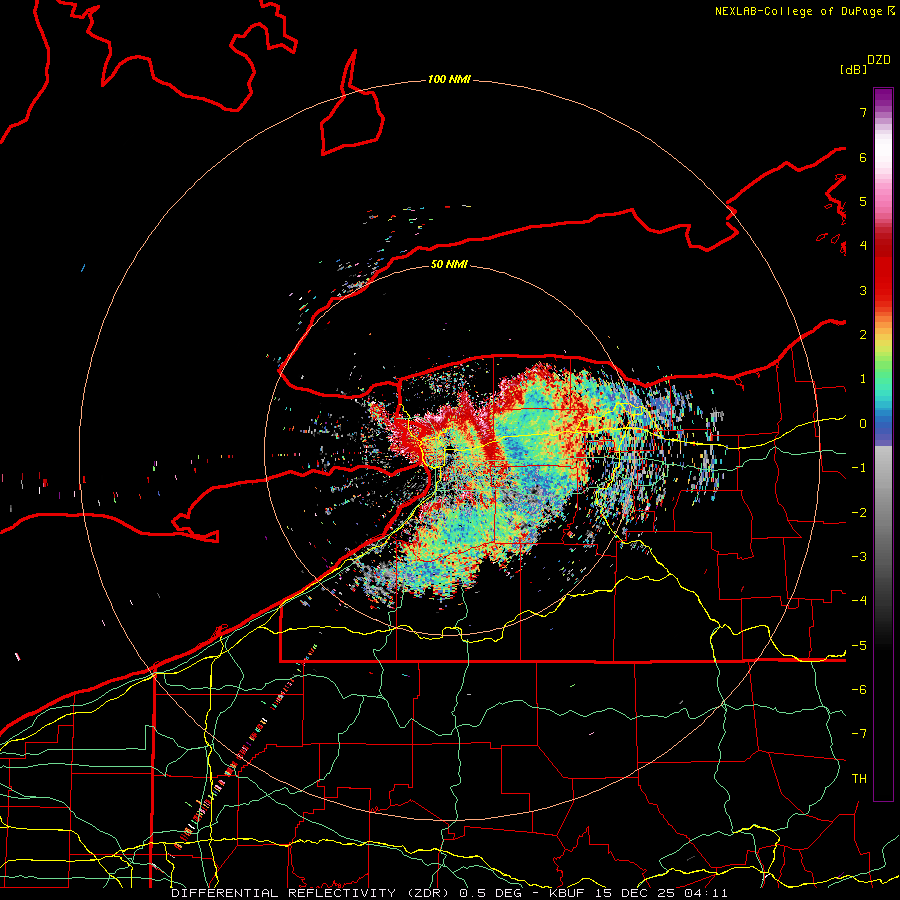Click the TH label on the color scale
Image resolution: width=900 pixels, height=900 pixels.
click(x=859, y=779)
